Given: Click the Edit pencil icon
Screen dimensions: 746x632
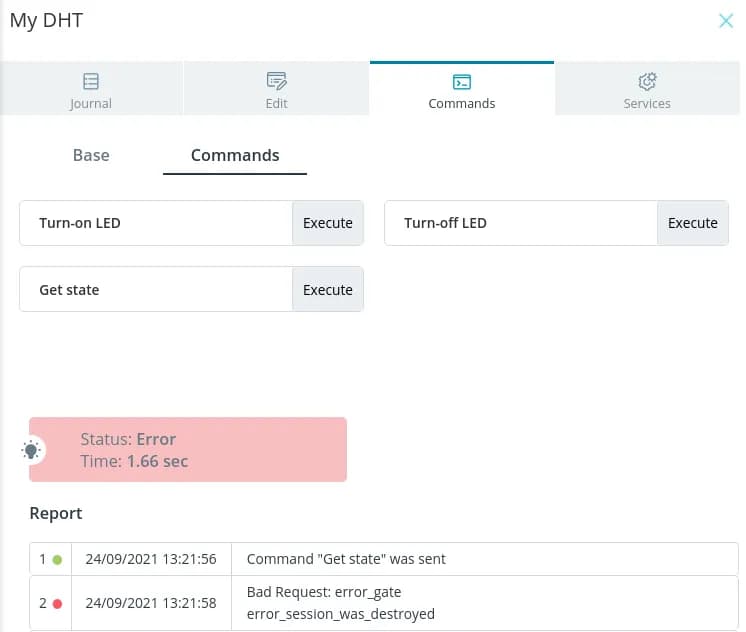Looking at the screenshot, I should tap(276, 81).
